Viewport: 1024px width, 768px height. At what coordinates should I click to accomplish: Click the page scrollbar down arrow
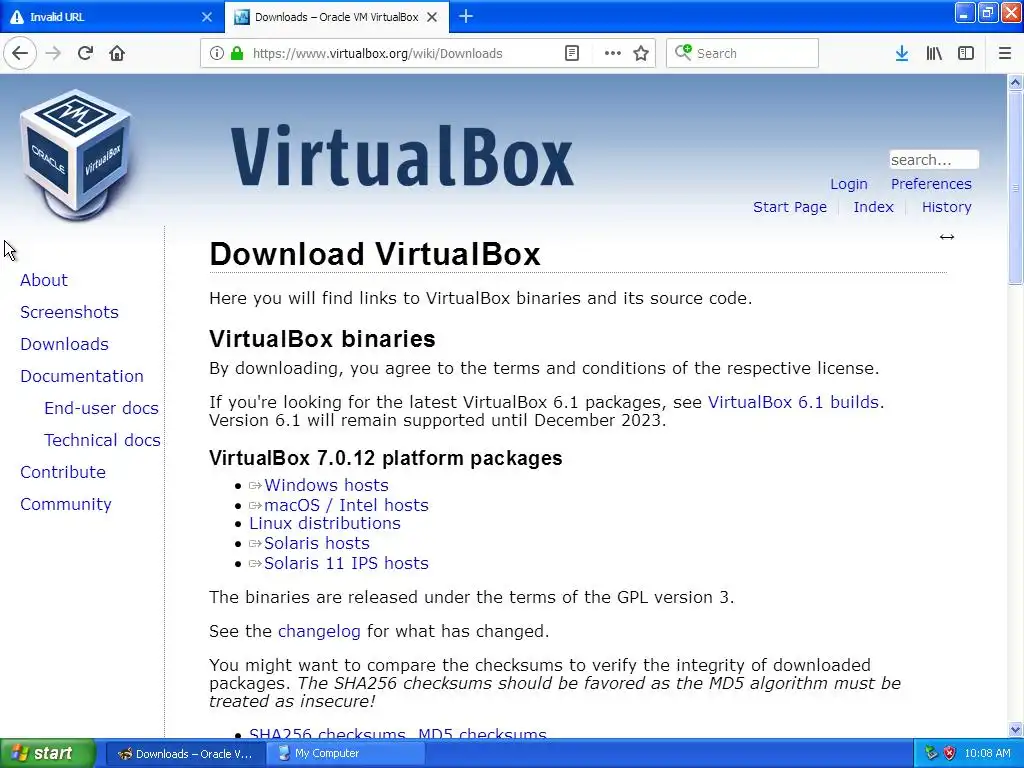click(1015, 729)
